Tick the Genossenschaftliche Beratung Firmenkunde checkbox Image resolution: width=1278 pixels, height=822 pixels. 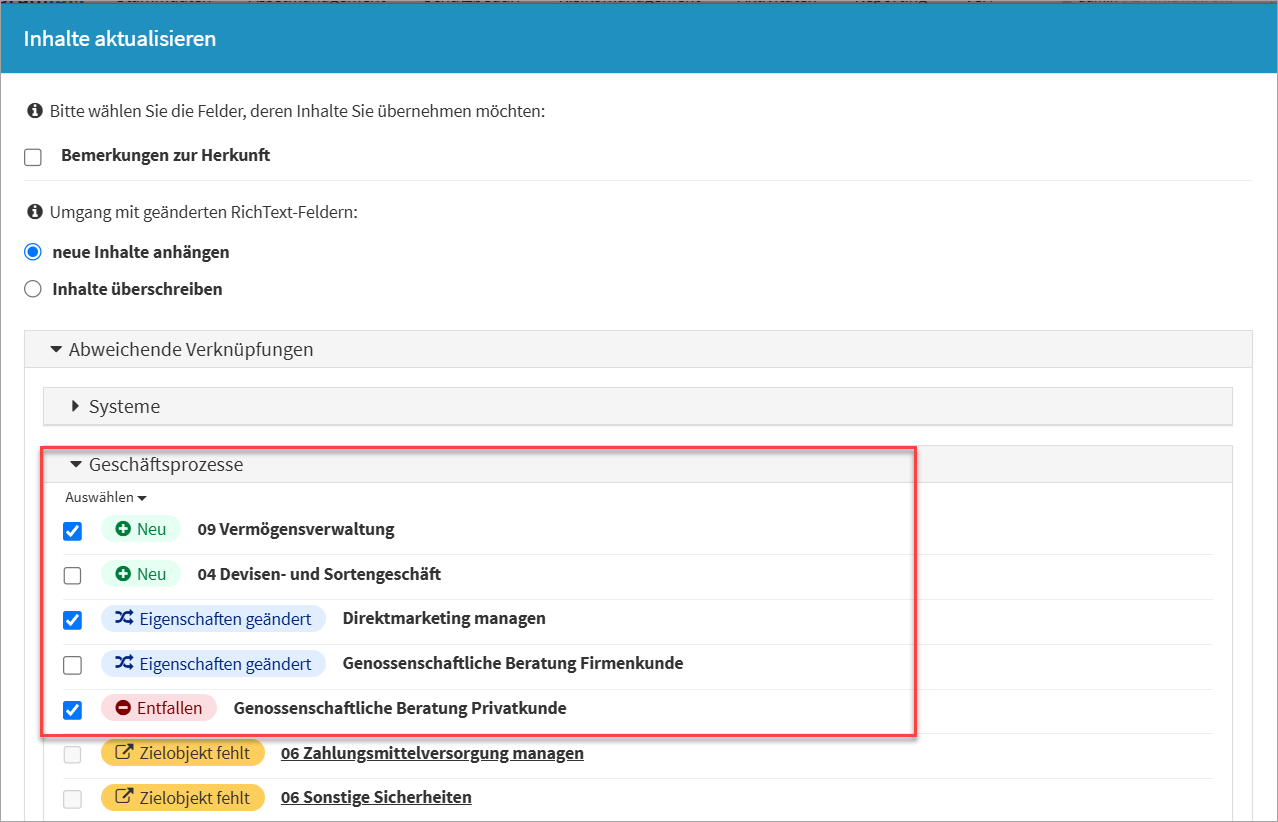[72, 665]
